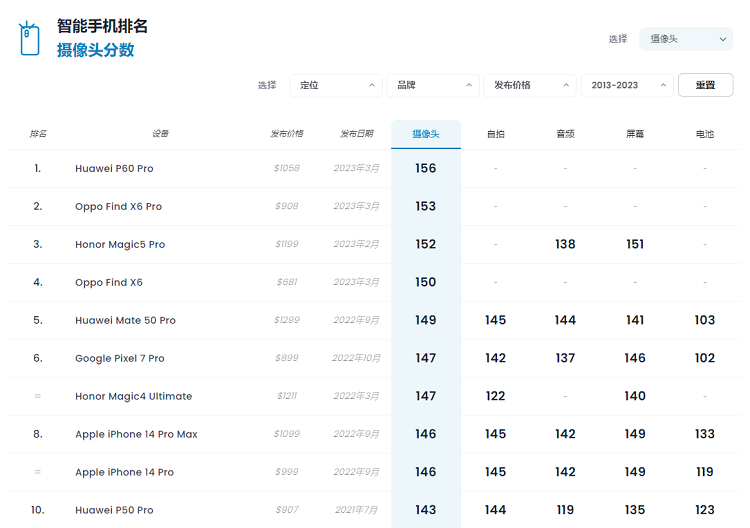Open the 2013-2023 year range dropdown
750x528 pixels.
tap(627, 86)
